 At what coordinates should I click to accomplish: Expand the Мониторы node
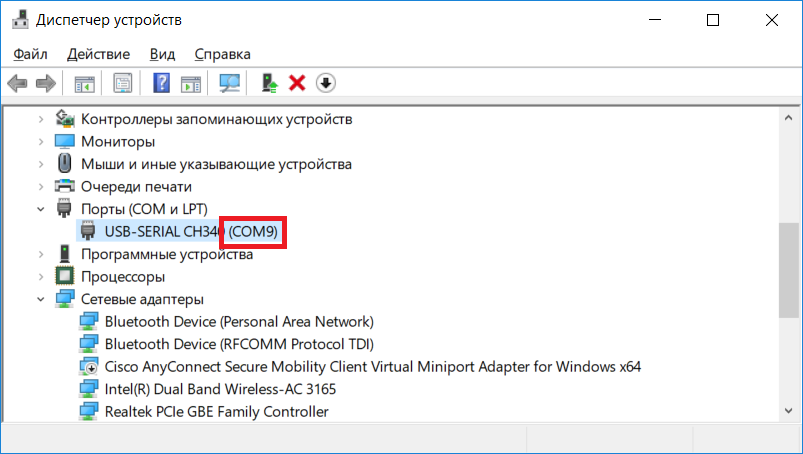coord(41,142)
